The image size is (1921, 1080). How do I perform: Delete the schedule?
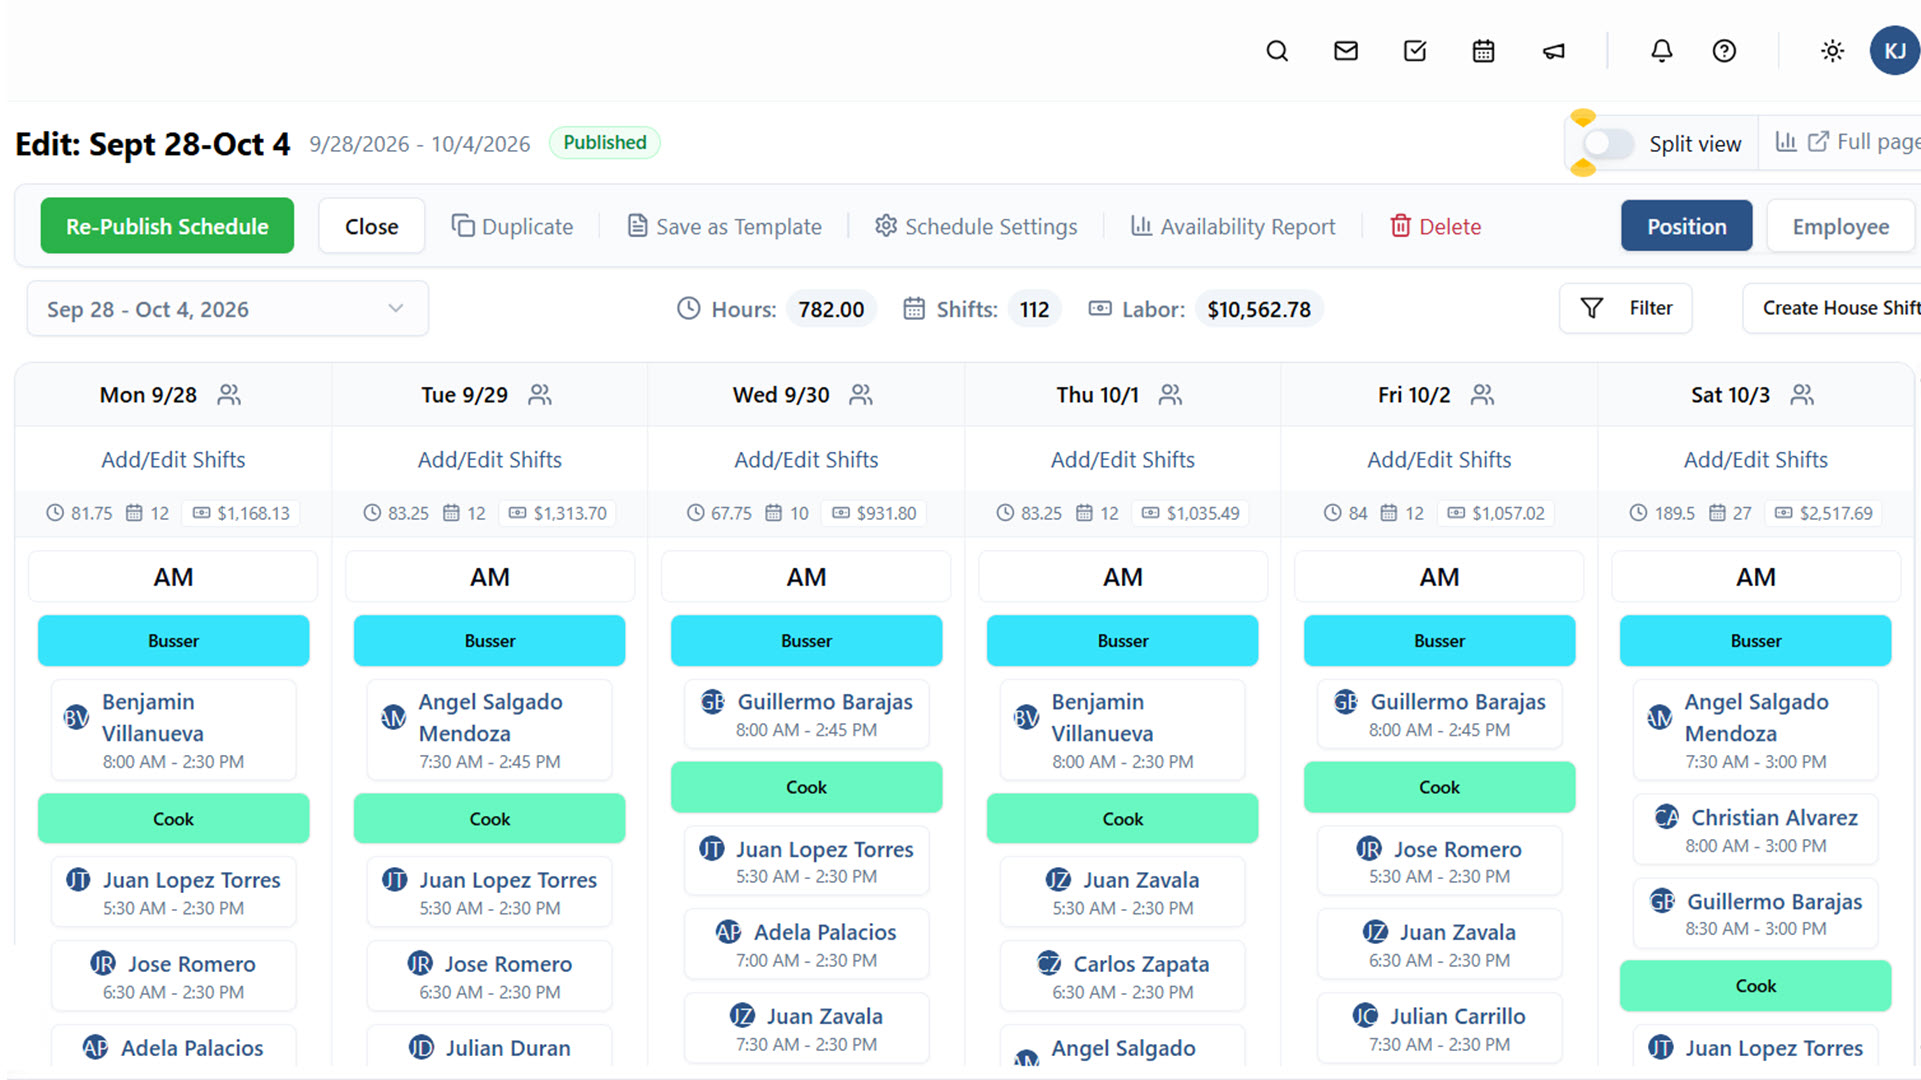(x=1435, y=226)
